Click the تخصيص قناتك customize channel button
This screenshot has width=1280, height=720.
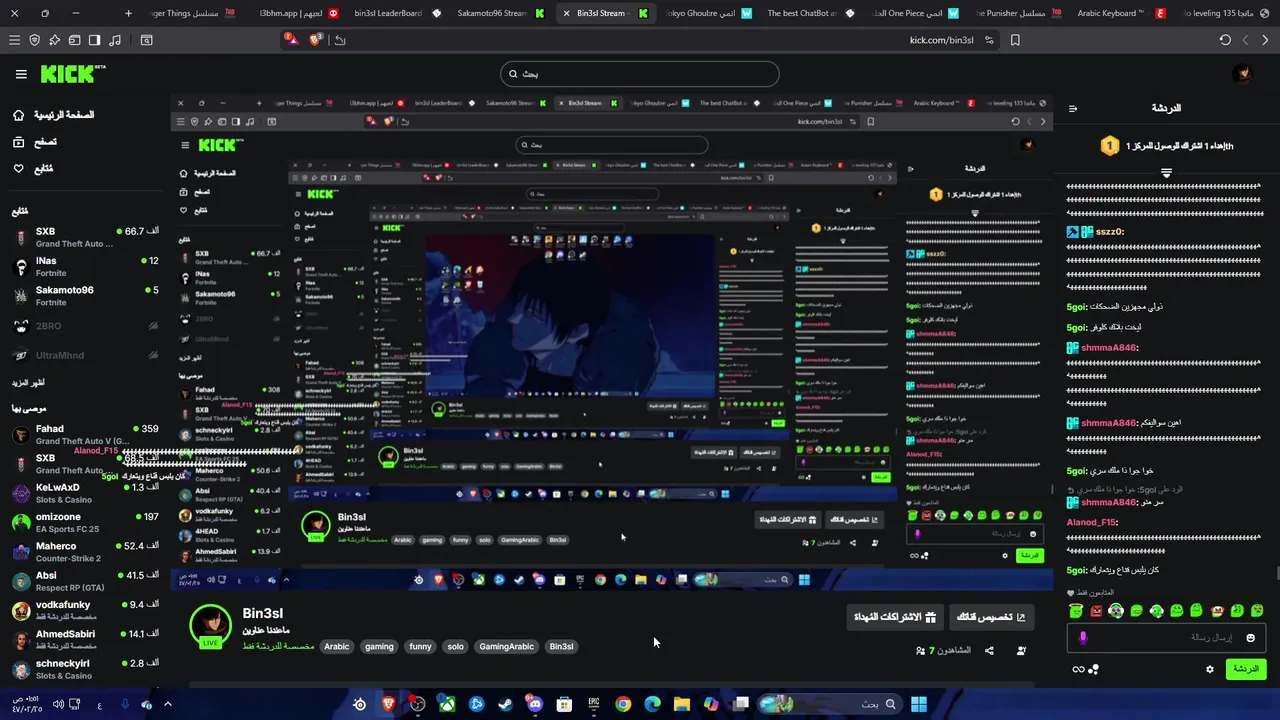tap(991, 617)
